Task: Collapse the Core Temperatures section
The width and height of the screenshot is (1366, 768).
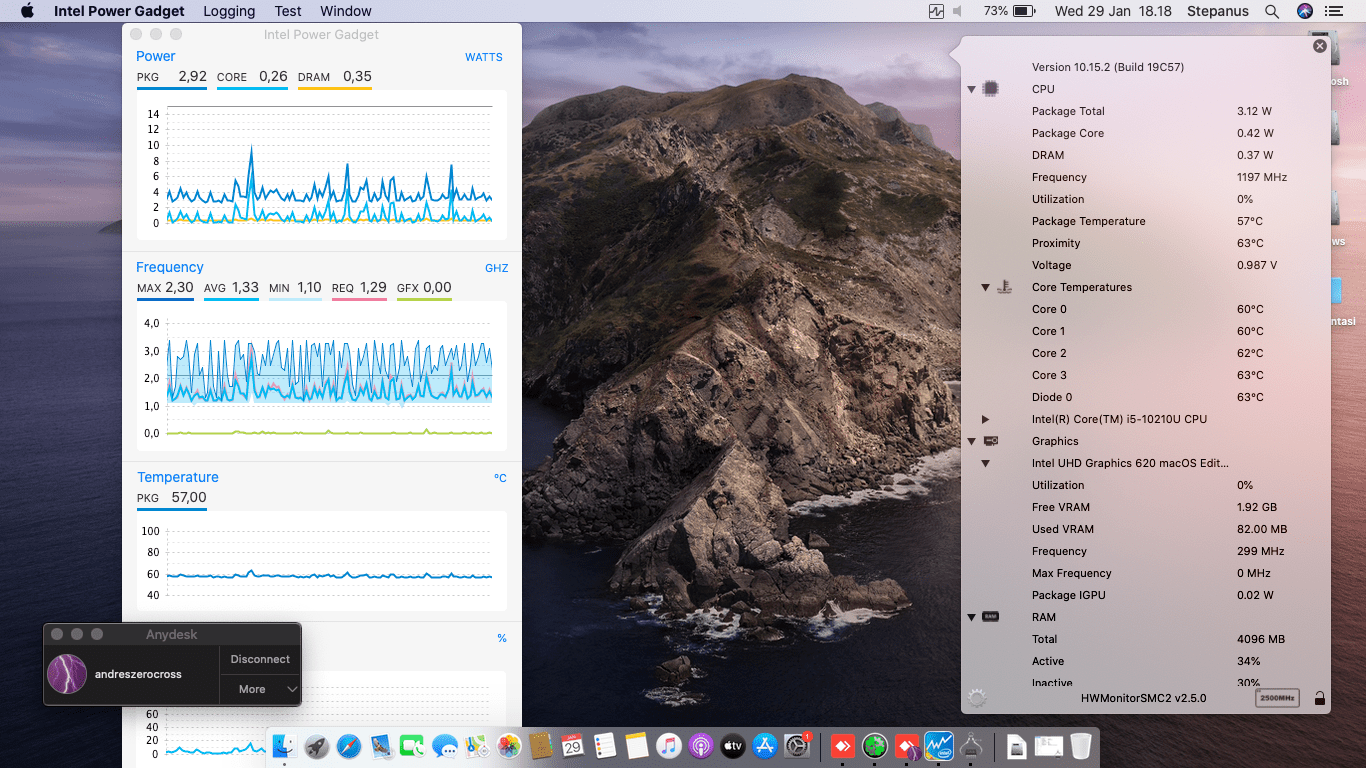Action: coord(985,287)
